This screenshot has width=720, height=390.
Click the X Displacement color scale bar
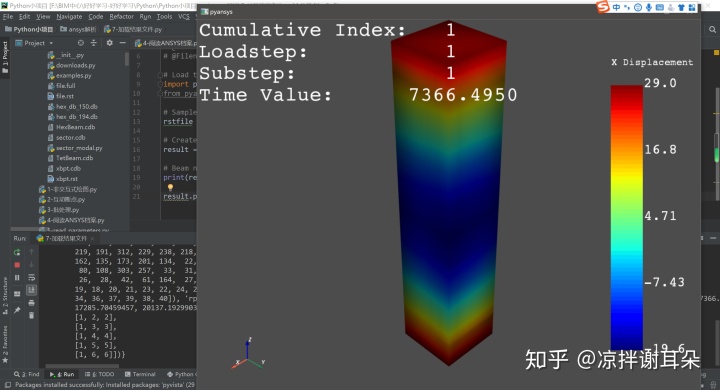[626, 218]
